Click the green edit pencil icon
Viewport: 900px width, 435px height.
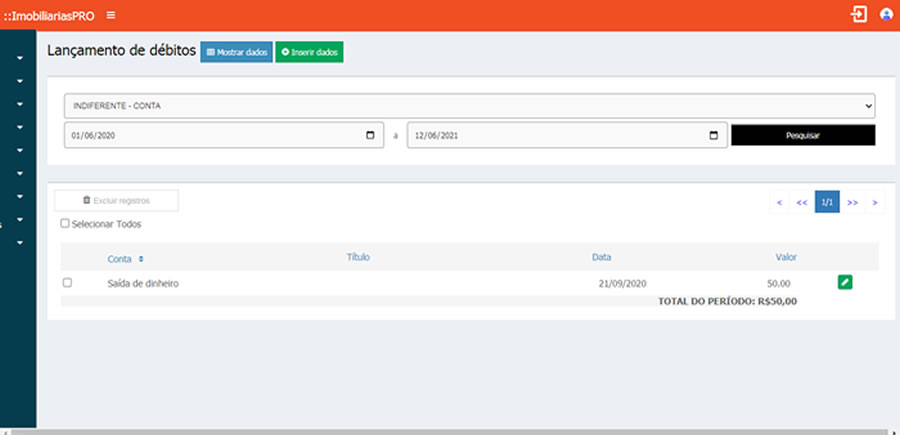845,283
